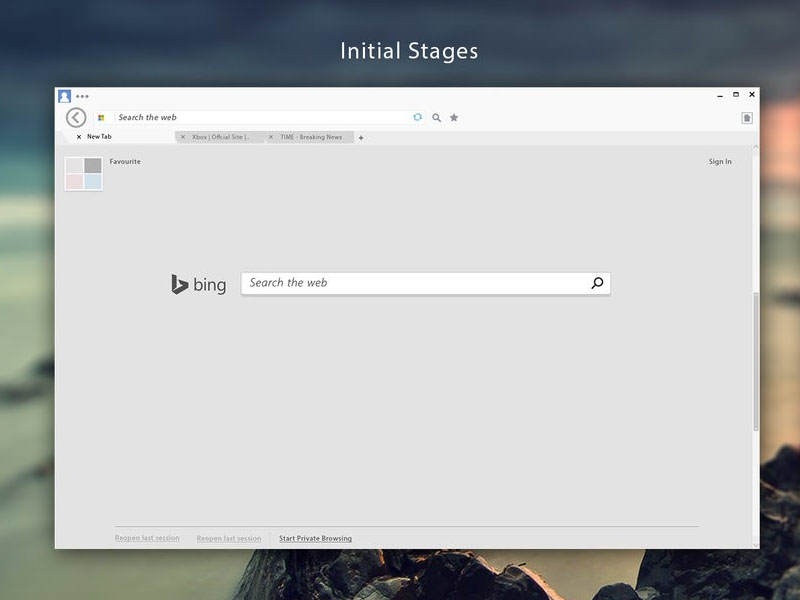Close the New Tab tab
The width and height of the screenshot is (800, 600).
[x=79, y=137]
